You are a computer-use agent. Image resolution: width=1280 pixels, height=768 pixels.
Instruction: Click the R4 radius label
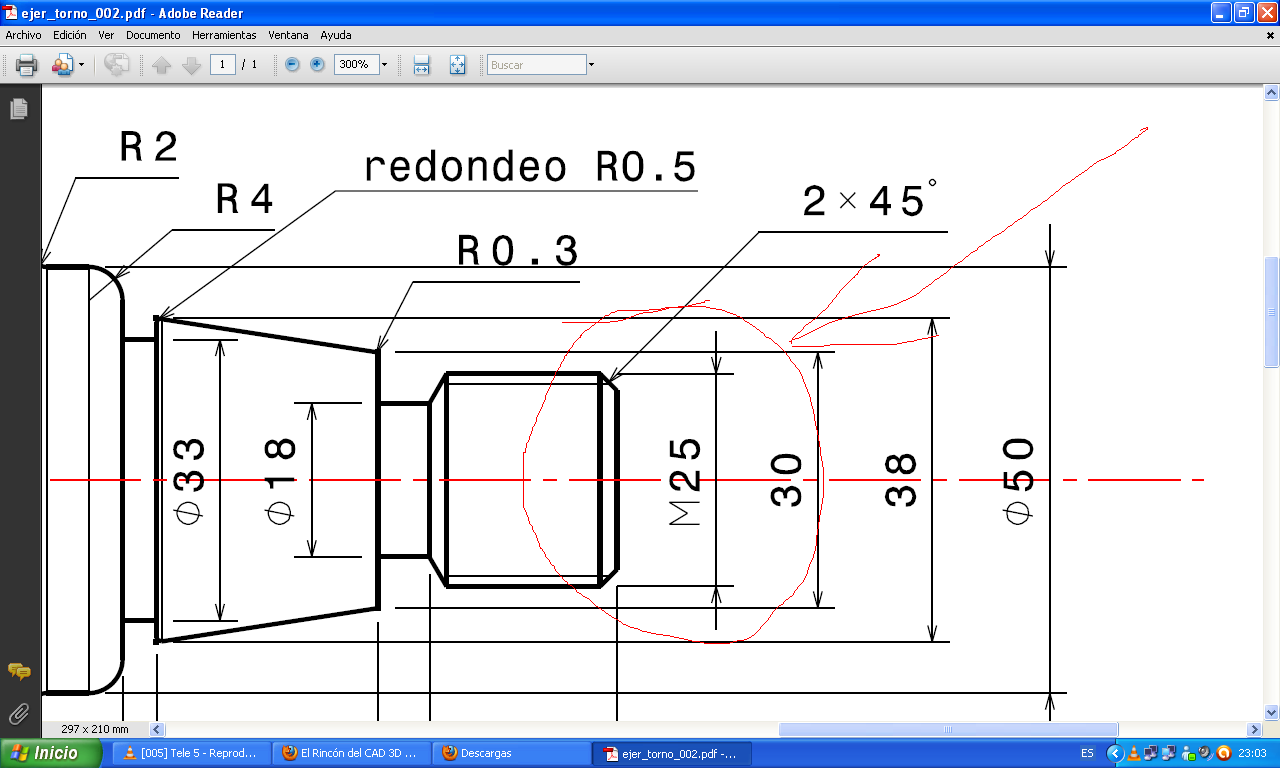245,200
